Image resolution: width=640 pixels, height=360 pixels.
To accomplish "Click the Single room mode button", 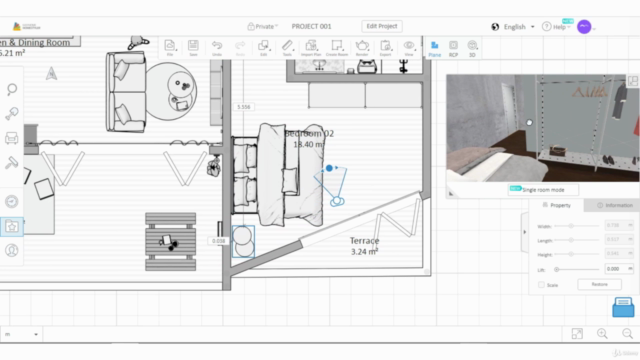I will 543,190.
